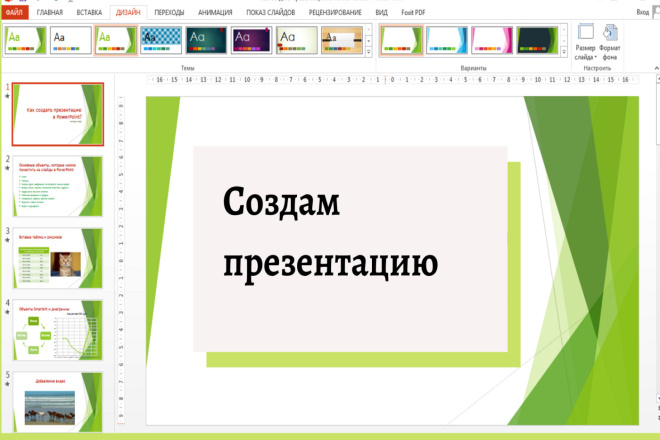The width and height of the screenshot is (660, 440).
Task: Expand the Темы themes gallery
Action: [369, 52]
